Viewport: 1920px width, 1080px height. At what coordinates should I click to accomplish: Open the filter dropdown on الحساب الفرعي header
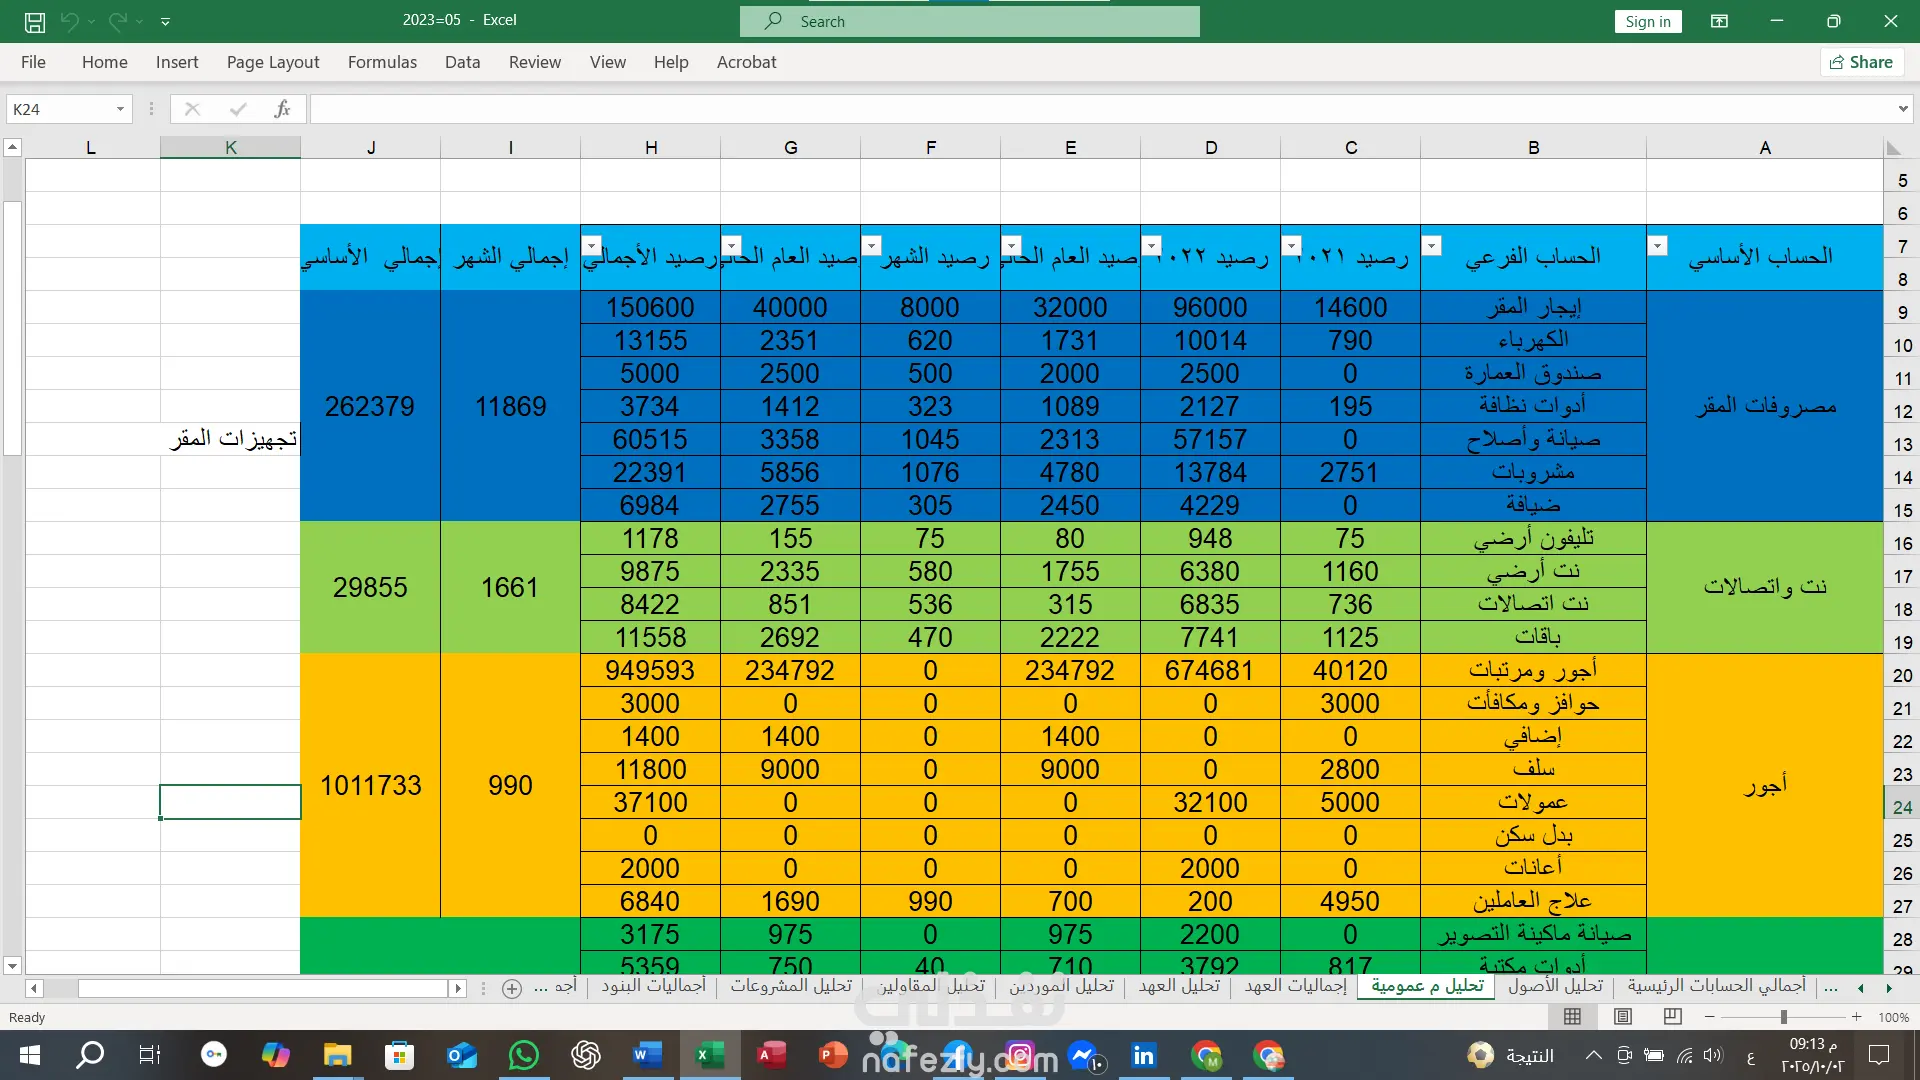point(1431,246)
